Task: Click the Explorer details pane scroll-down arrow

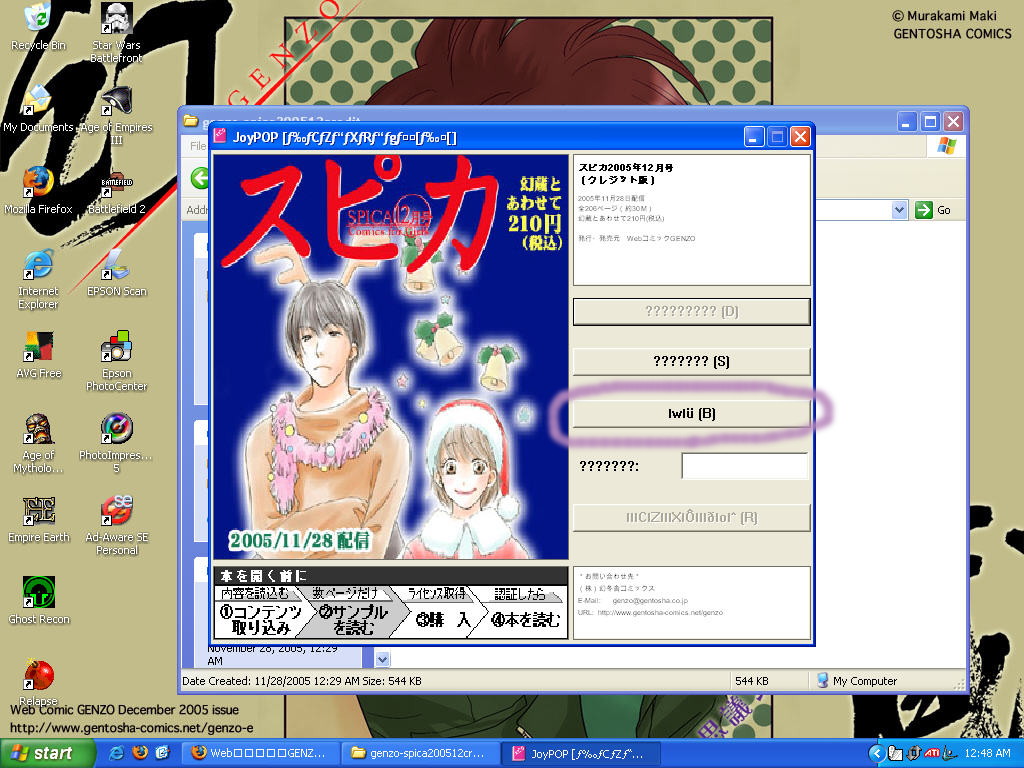Action: (x=381, y=659)
